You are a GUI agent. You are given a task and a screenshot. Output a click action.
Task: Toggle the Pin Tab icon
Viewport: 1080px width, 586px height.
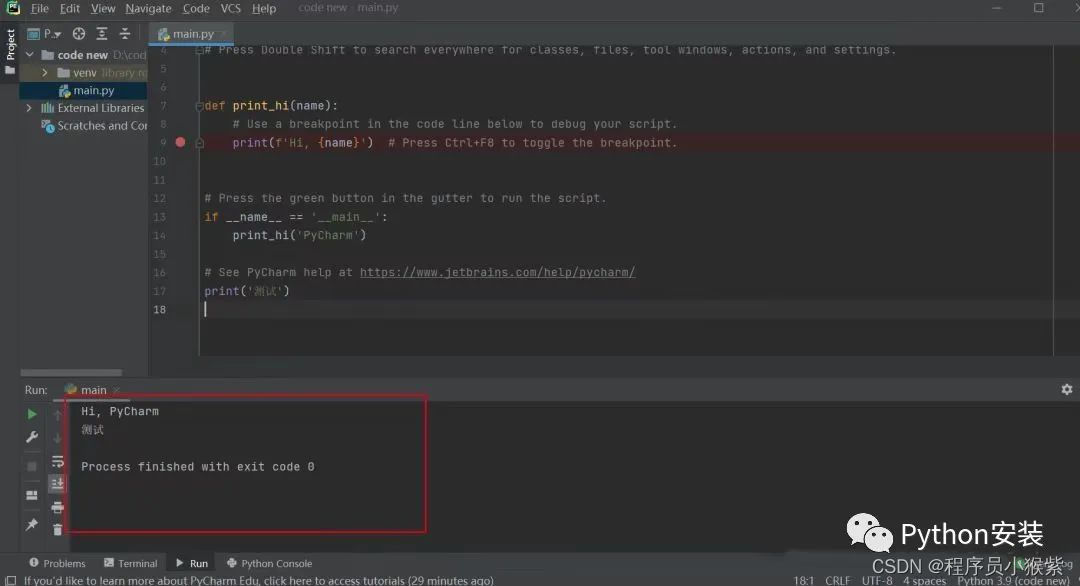pyautogui.click(x=32, y=525)
